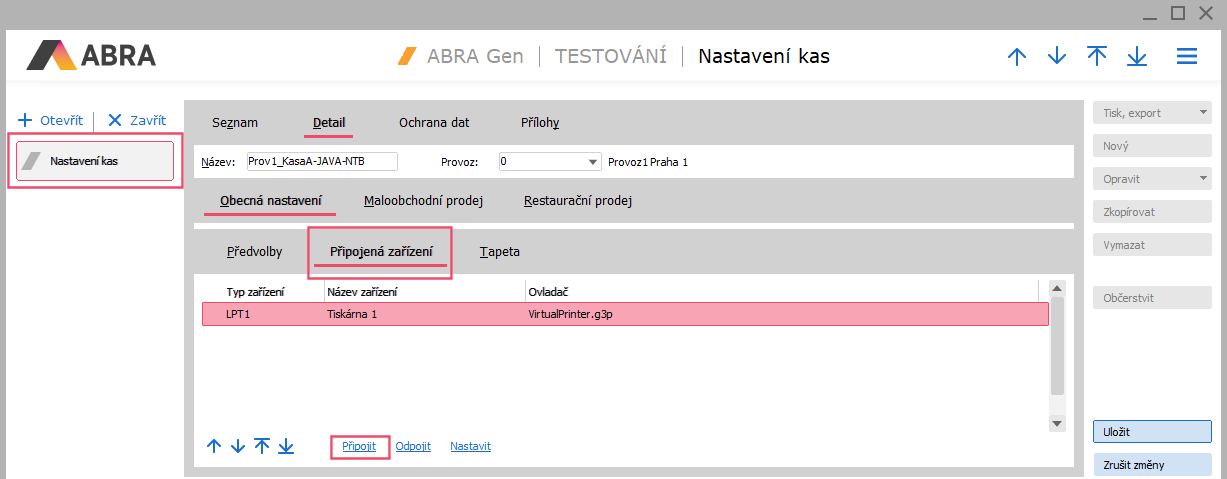Jump to first record with header arrow

(1097, 57)
